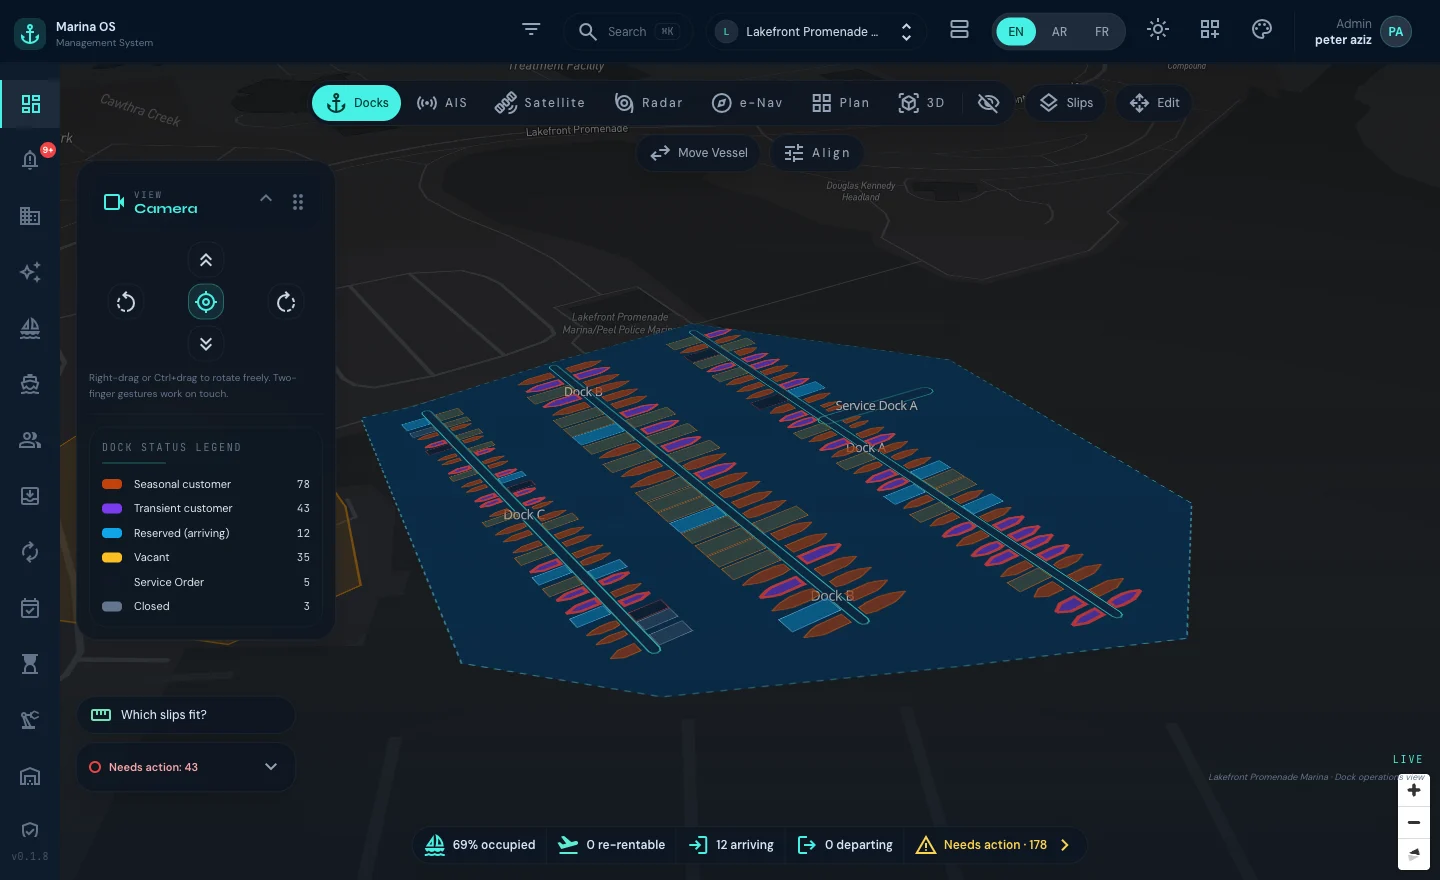This screenshot has height=880, width=1440.
Task: Click the Which slips fit? button
Action: coord(186,715)
